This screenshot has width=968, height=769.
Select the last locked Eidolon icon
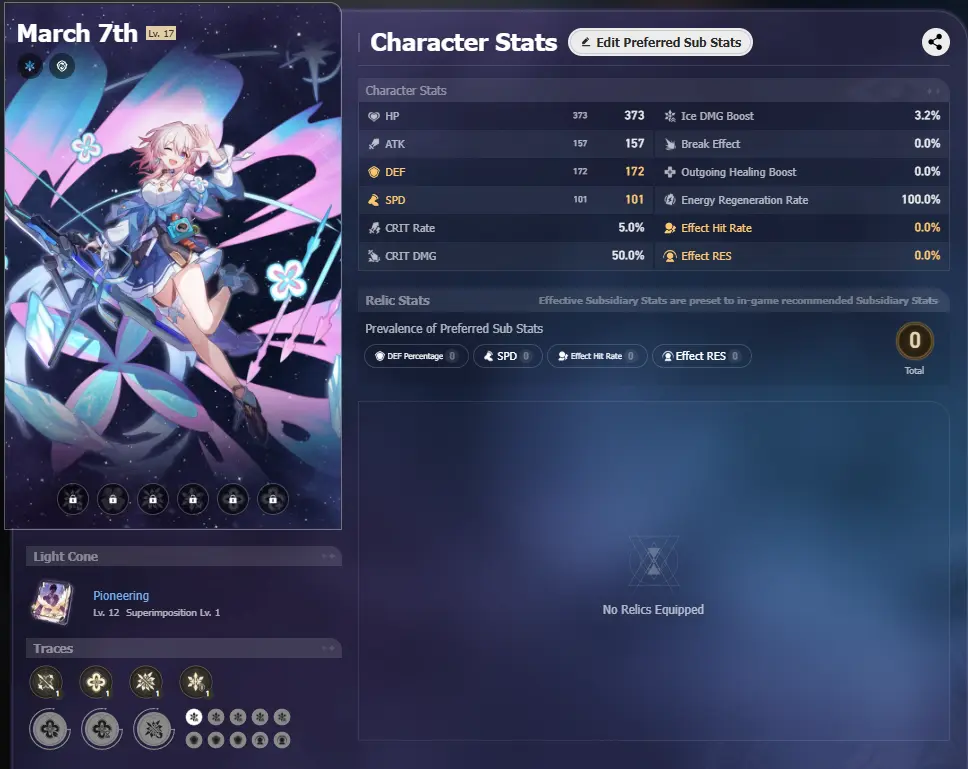click(x=273, y=499)
